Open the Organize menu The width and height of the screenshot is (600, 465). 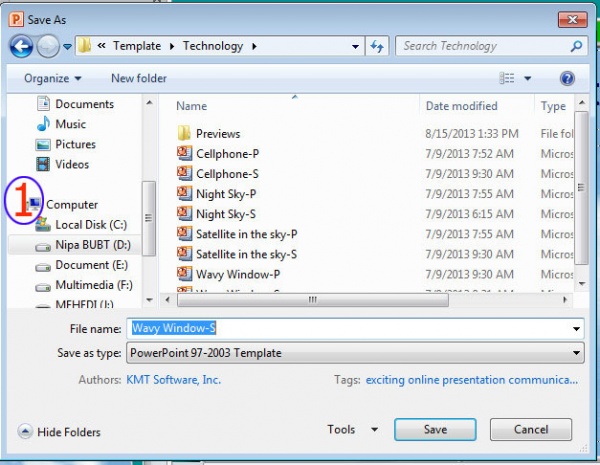point(52,78)
